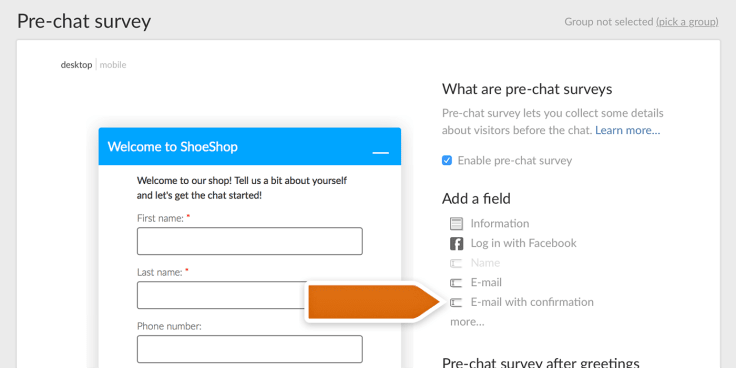Click the Phone number label
Image resolution: width=736 pixels, height=368 pixels.
[169, 326]
